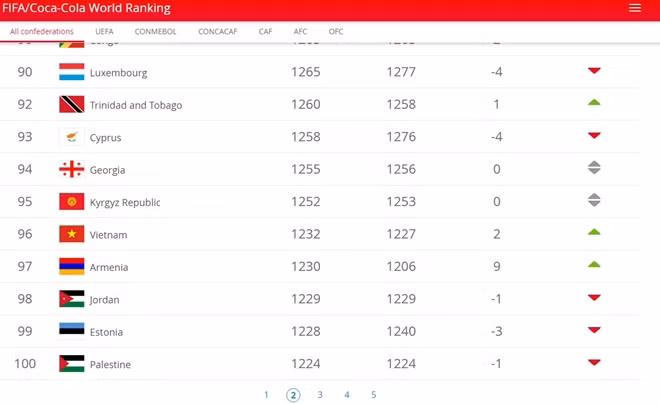Select the current page 2 indicator
The image size is (660, 404).
pyautogui.click(x=293, y=395)
